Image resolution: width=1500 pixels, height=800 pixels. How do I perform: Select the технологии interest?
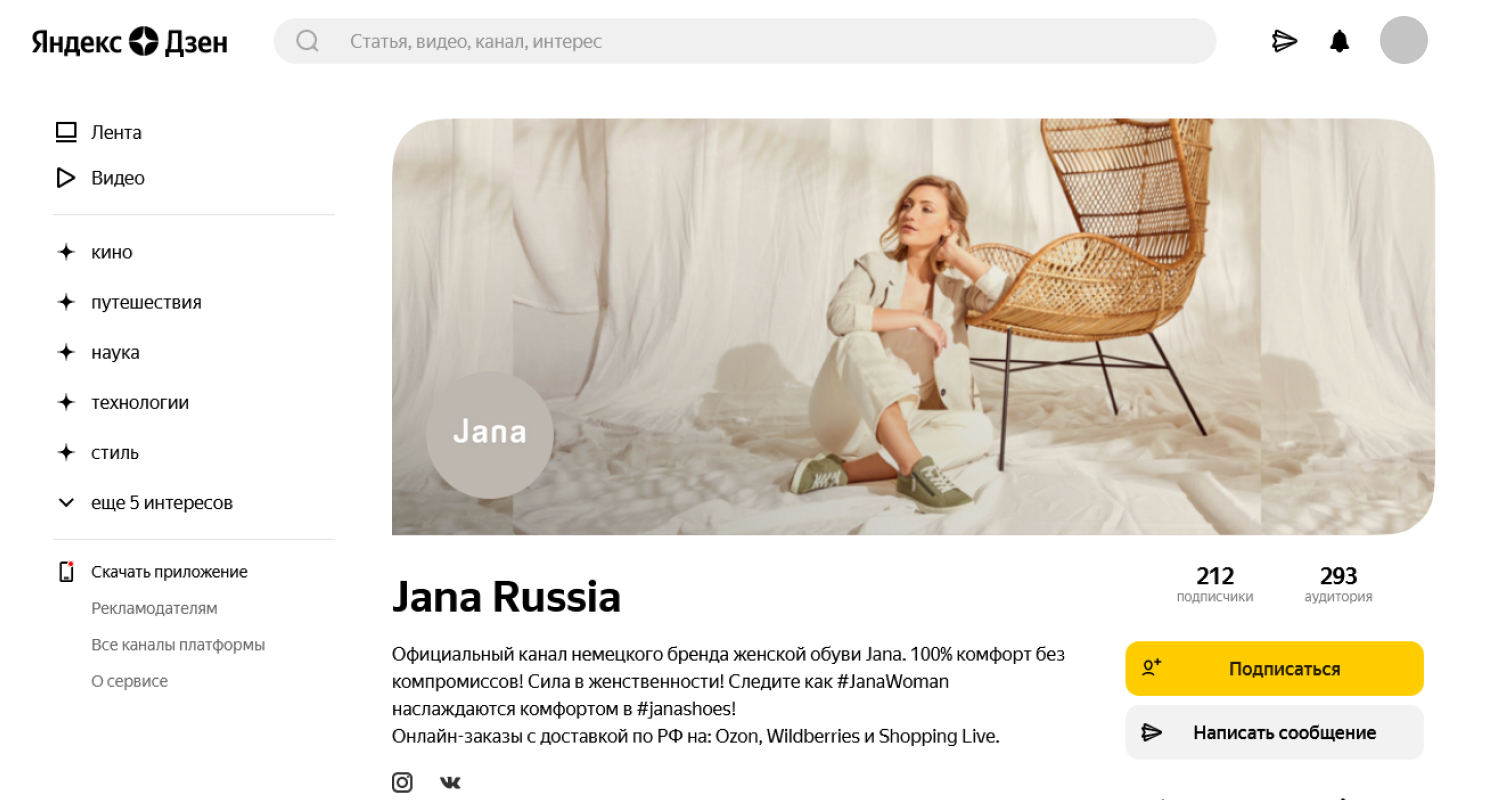pos(139,401)
